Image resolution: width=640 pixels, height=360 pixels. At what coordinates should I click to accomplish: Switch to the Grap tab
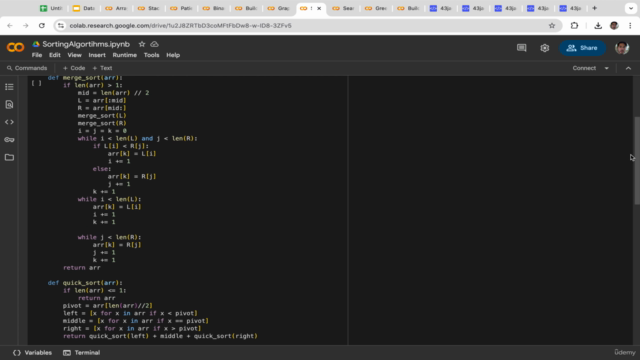pos(279,8)
